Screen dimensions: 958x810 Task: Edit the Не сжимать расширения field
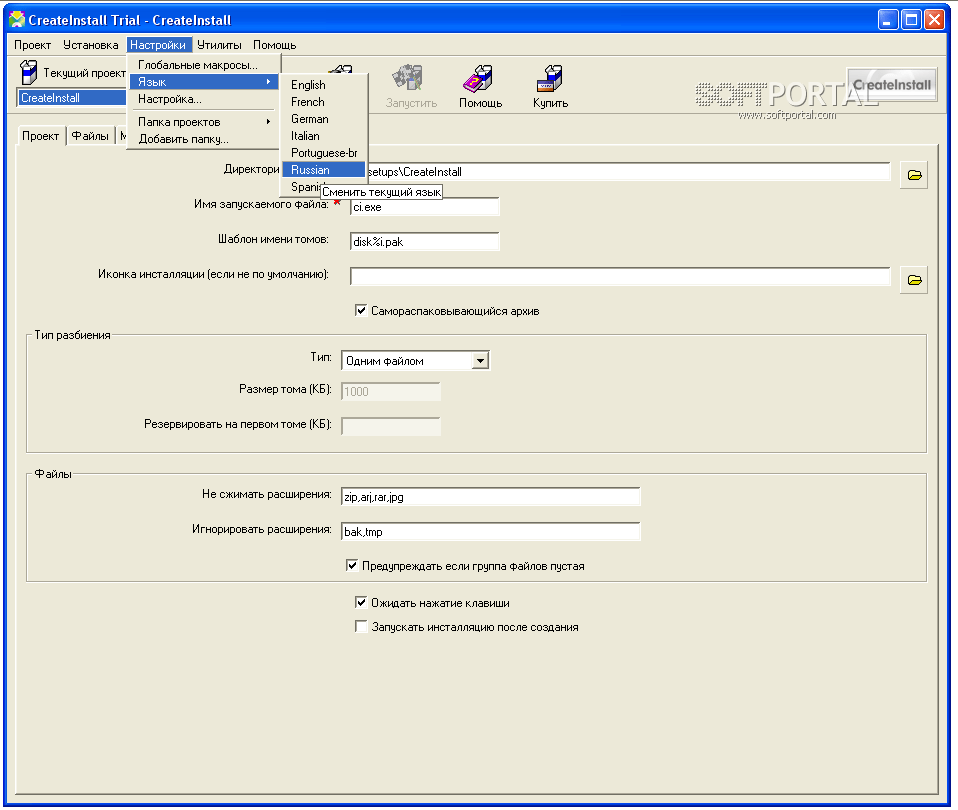click(x=491, y=497)
